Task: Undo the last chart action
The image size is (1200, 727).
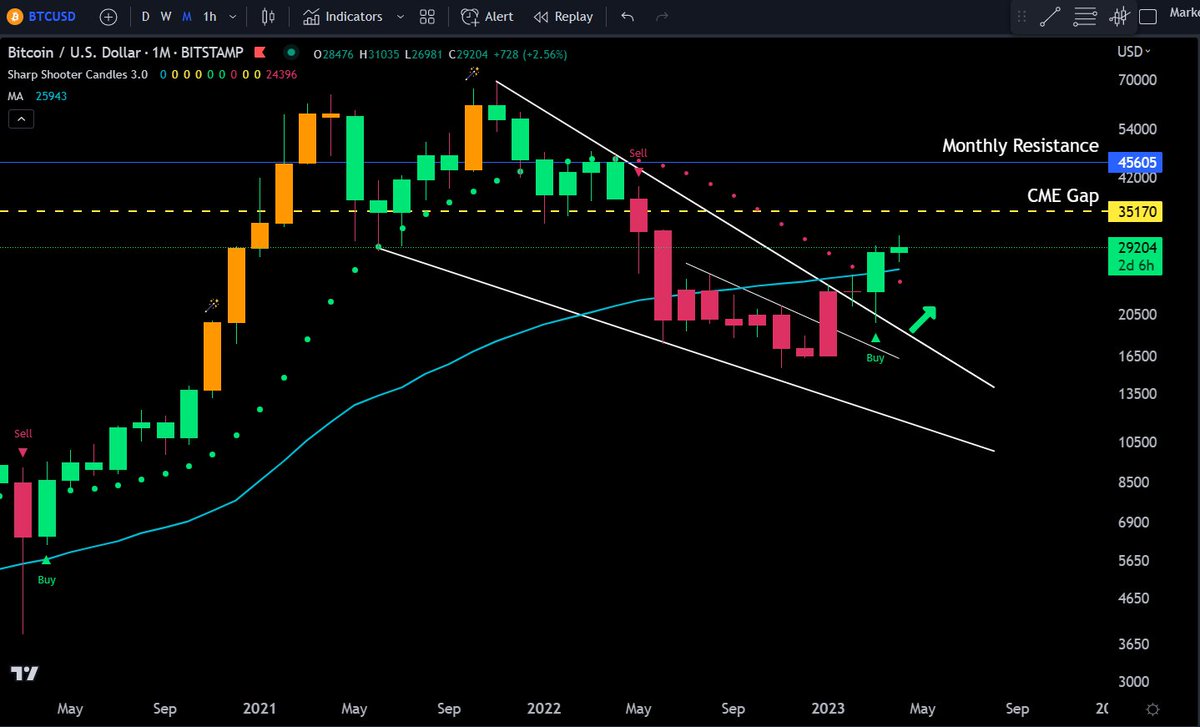Action: click(627, 17)
